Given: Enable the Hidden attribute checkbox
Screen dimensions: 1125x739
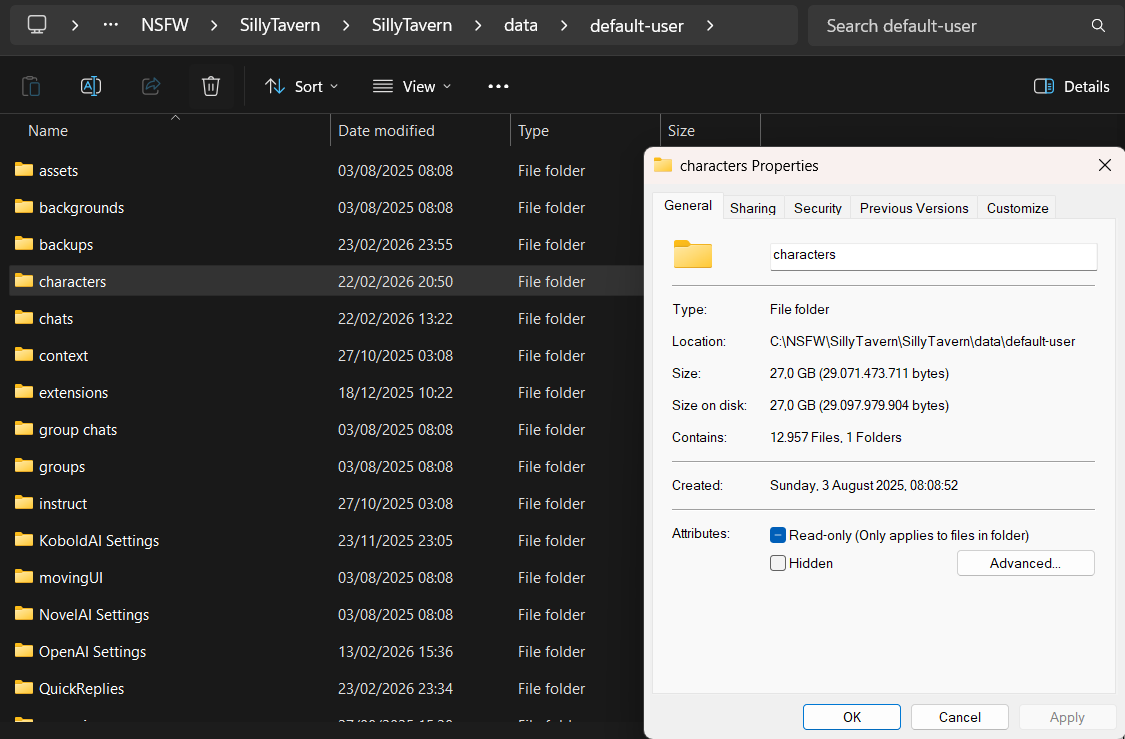Looking at the screenshot, I should pos(778,563).
